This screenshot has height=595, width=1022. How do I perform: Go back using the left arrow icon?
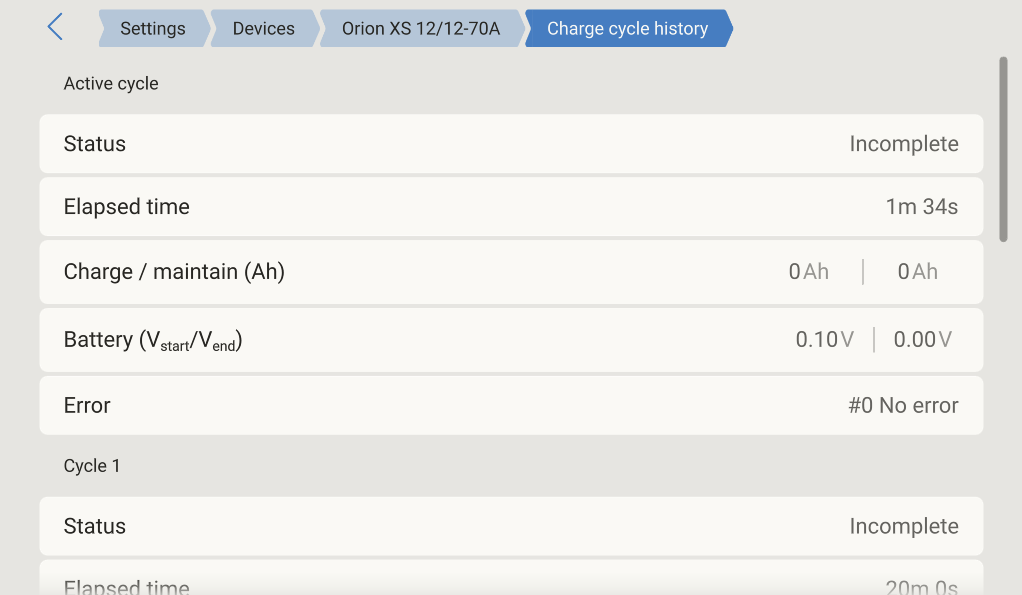(55, 27)
